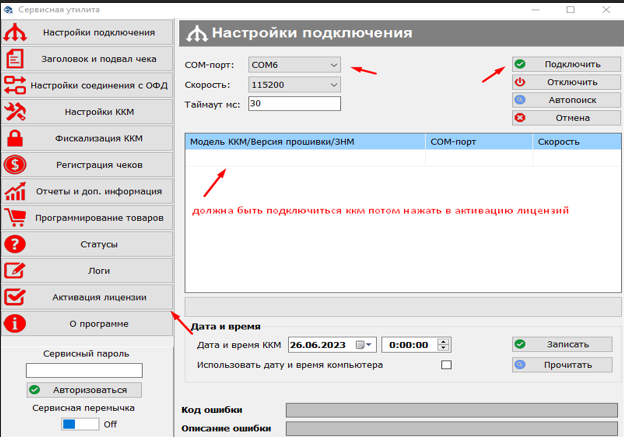Click the Таймаут мс input field
The image size is (624, 437).
point(293,104)
